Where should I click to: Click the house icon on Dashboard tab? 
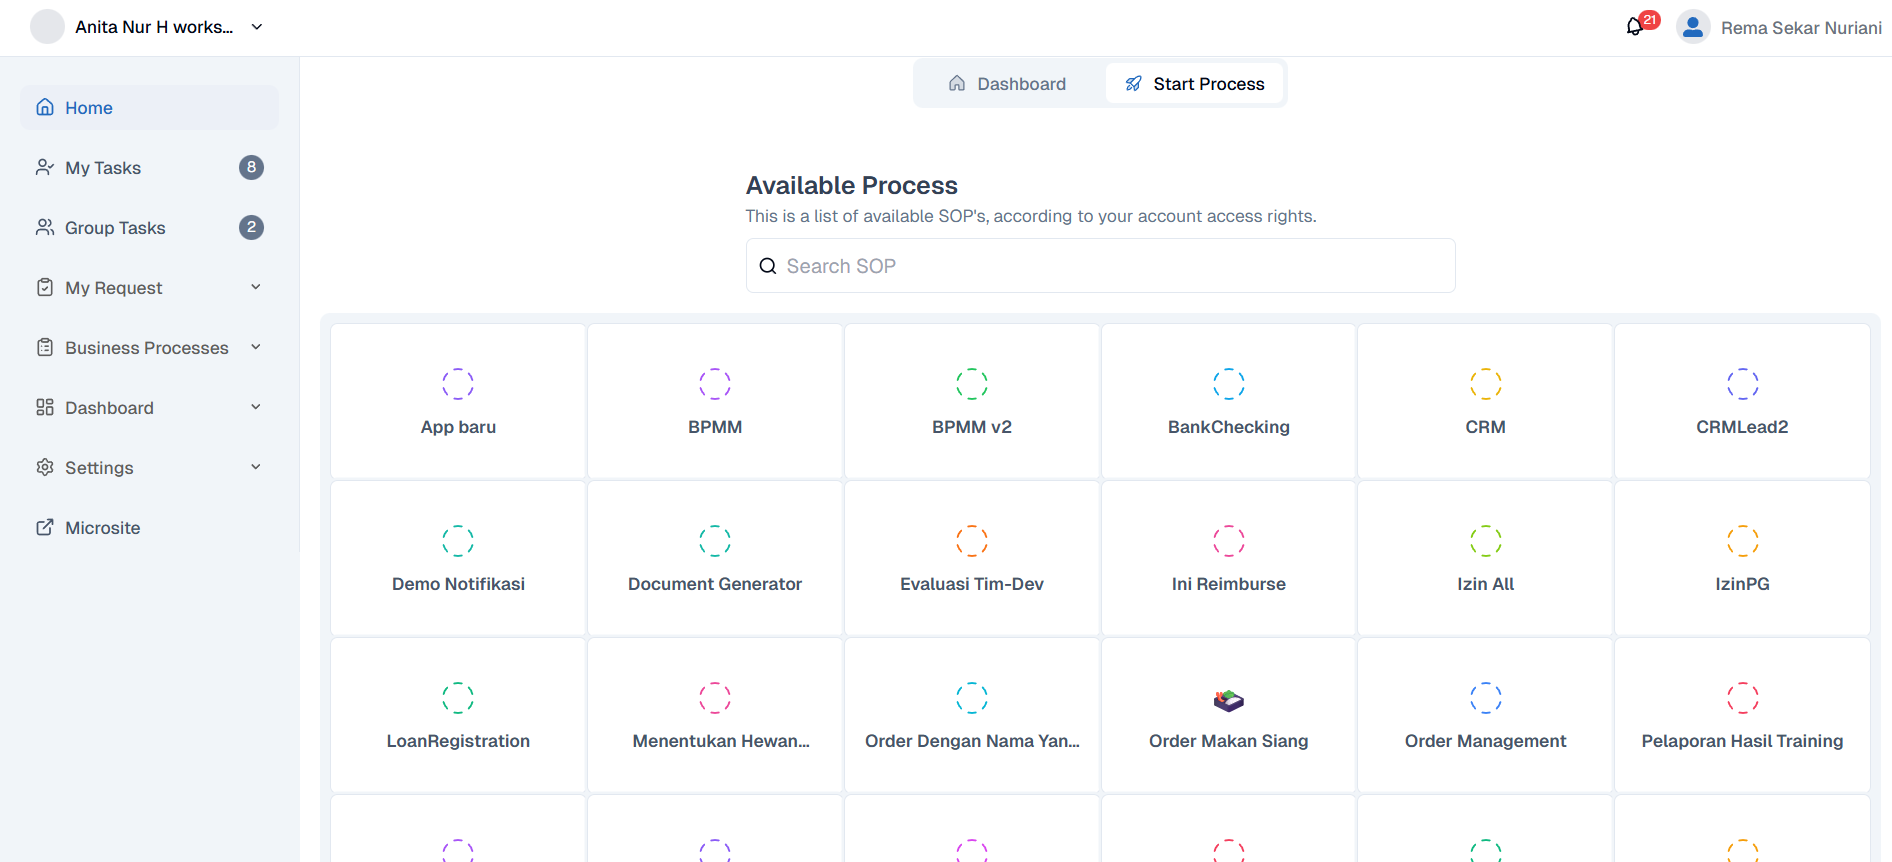pyautogui.click(x=957, y=84)
